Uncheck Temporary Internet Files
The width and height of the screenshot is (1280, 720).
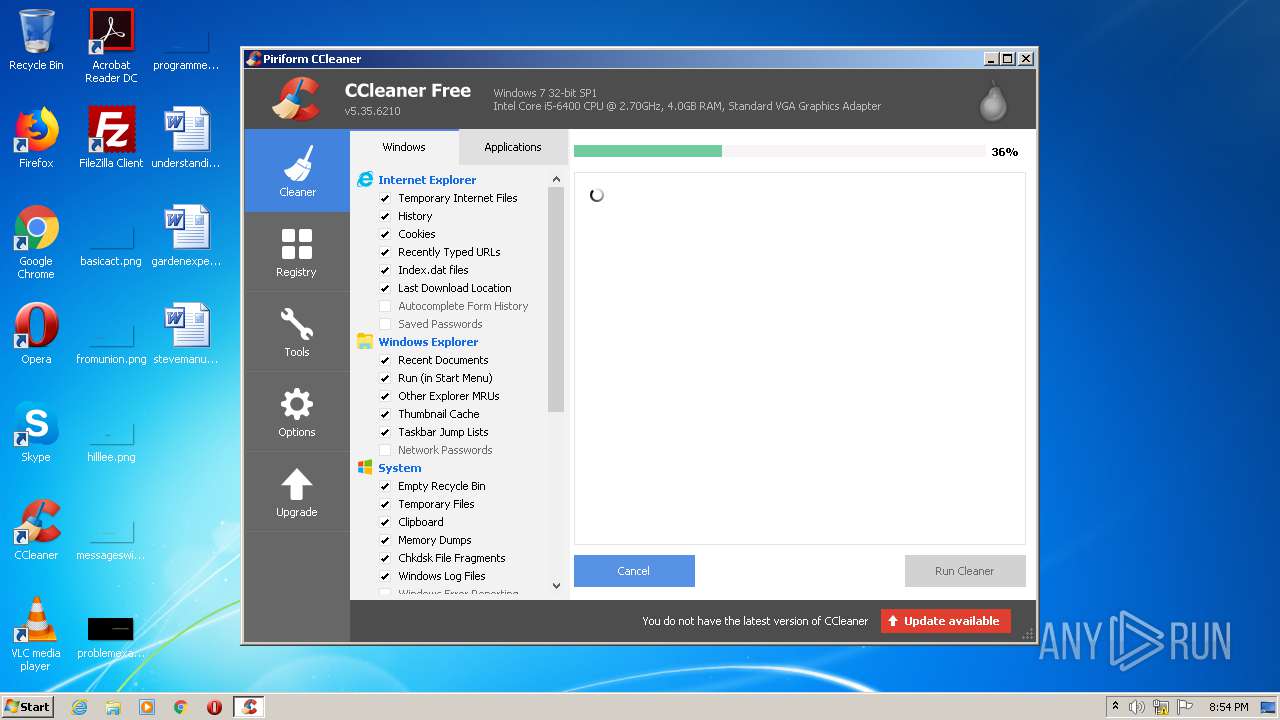(x=385, y=198)
